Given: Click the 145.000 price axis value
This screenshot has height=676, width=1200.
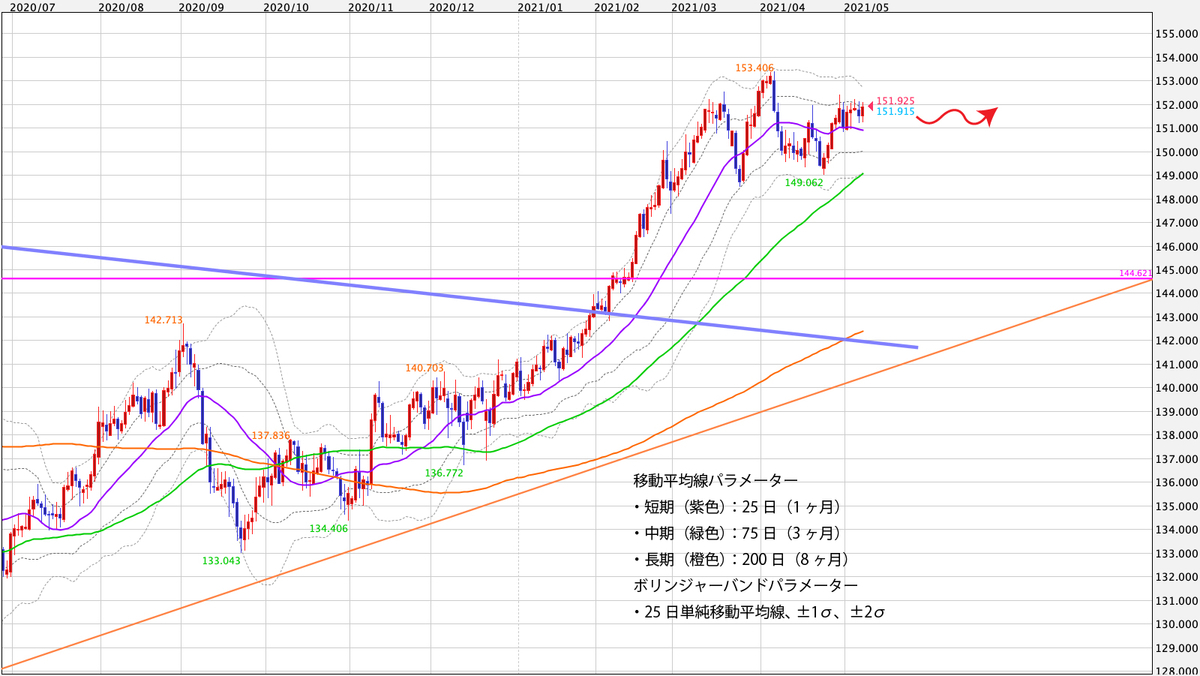Looking at the screenshot, I should click(1176, 270).
